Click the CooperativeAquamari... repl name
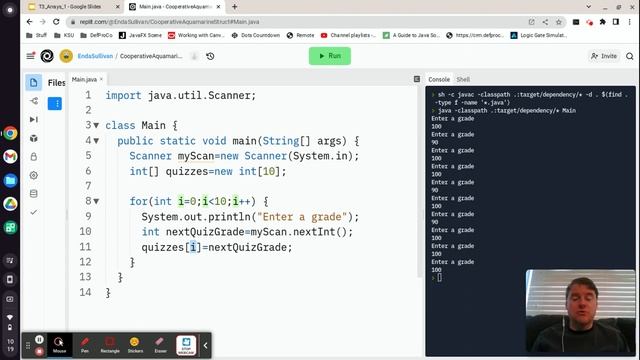The width and height of the screenshot is (640, 360). (151, 56)
